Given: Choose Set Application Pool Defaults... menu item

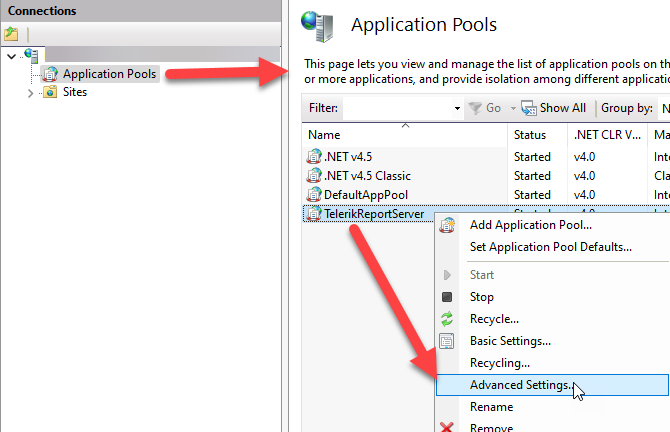Looking at the screenshot, I should click(550, 247).
